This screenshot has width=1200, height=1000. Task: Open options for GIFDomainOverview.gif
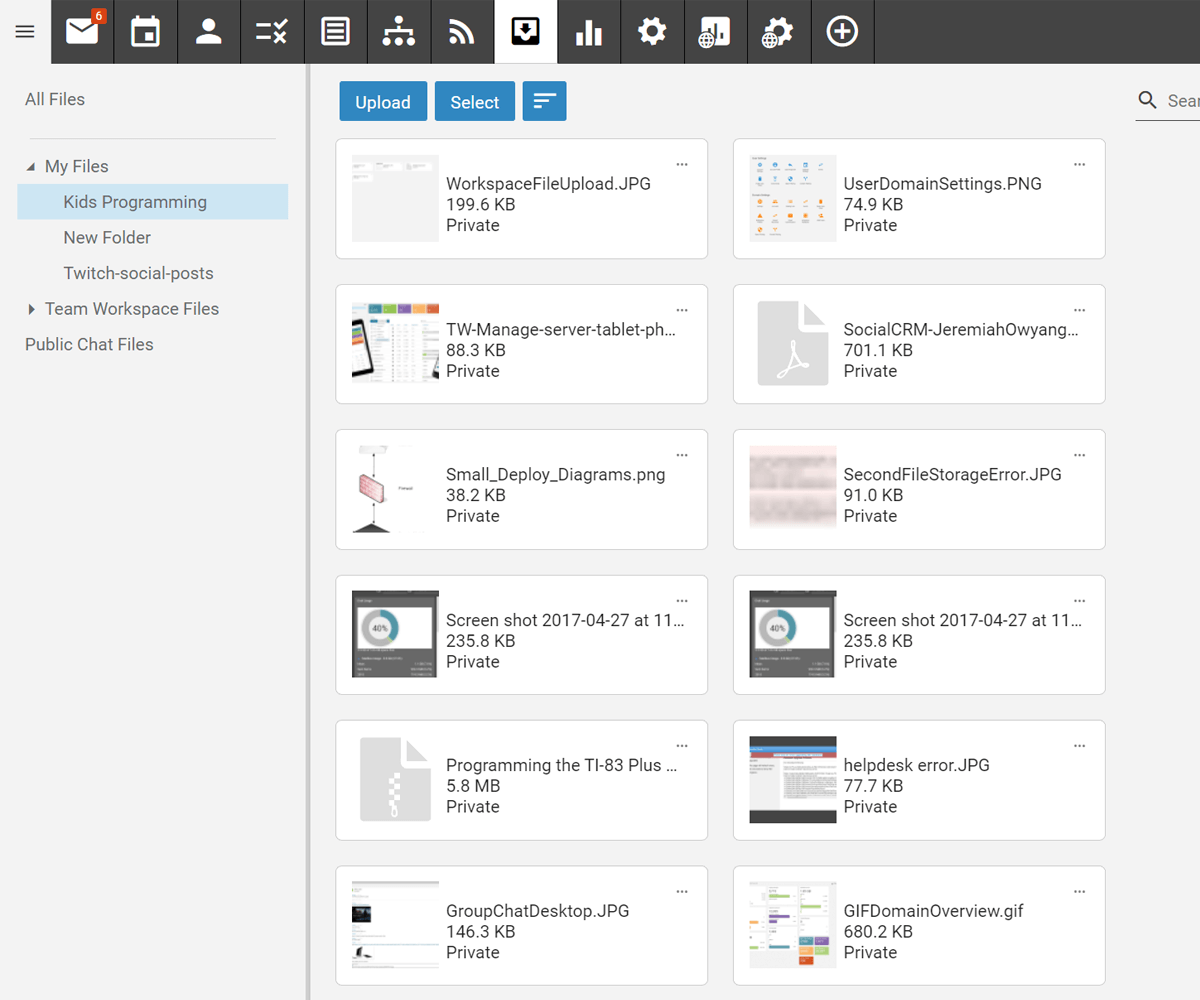point(1080,891)
